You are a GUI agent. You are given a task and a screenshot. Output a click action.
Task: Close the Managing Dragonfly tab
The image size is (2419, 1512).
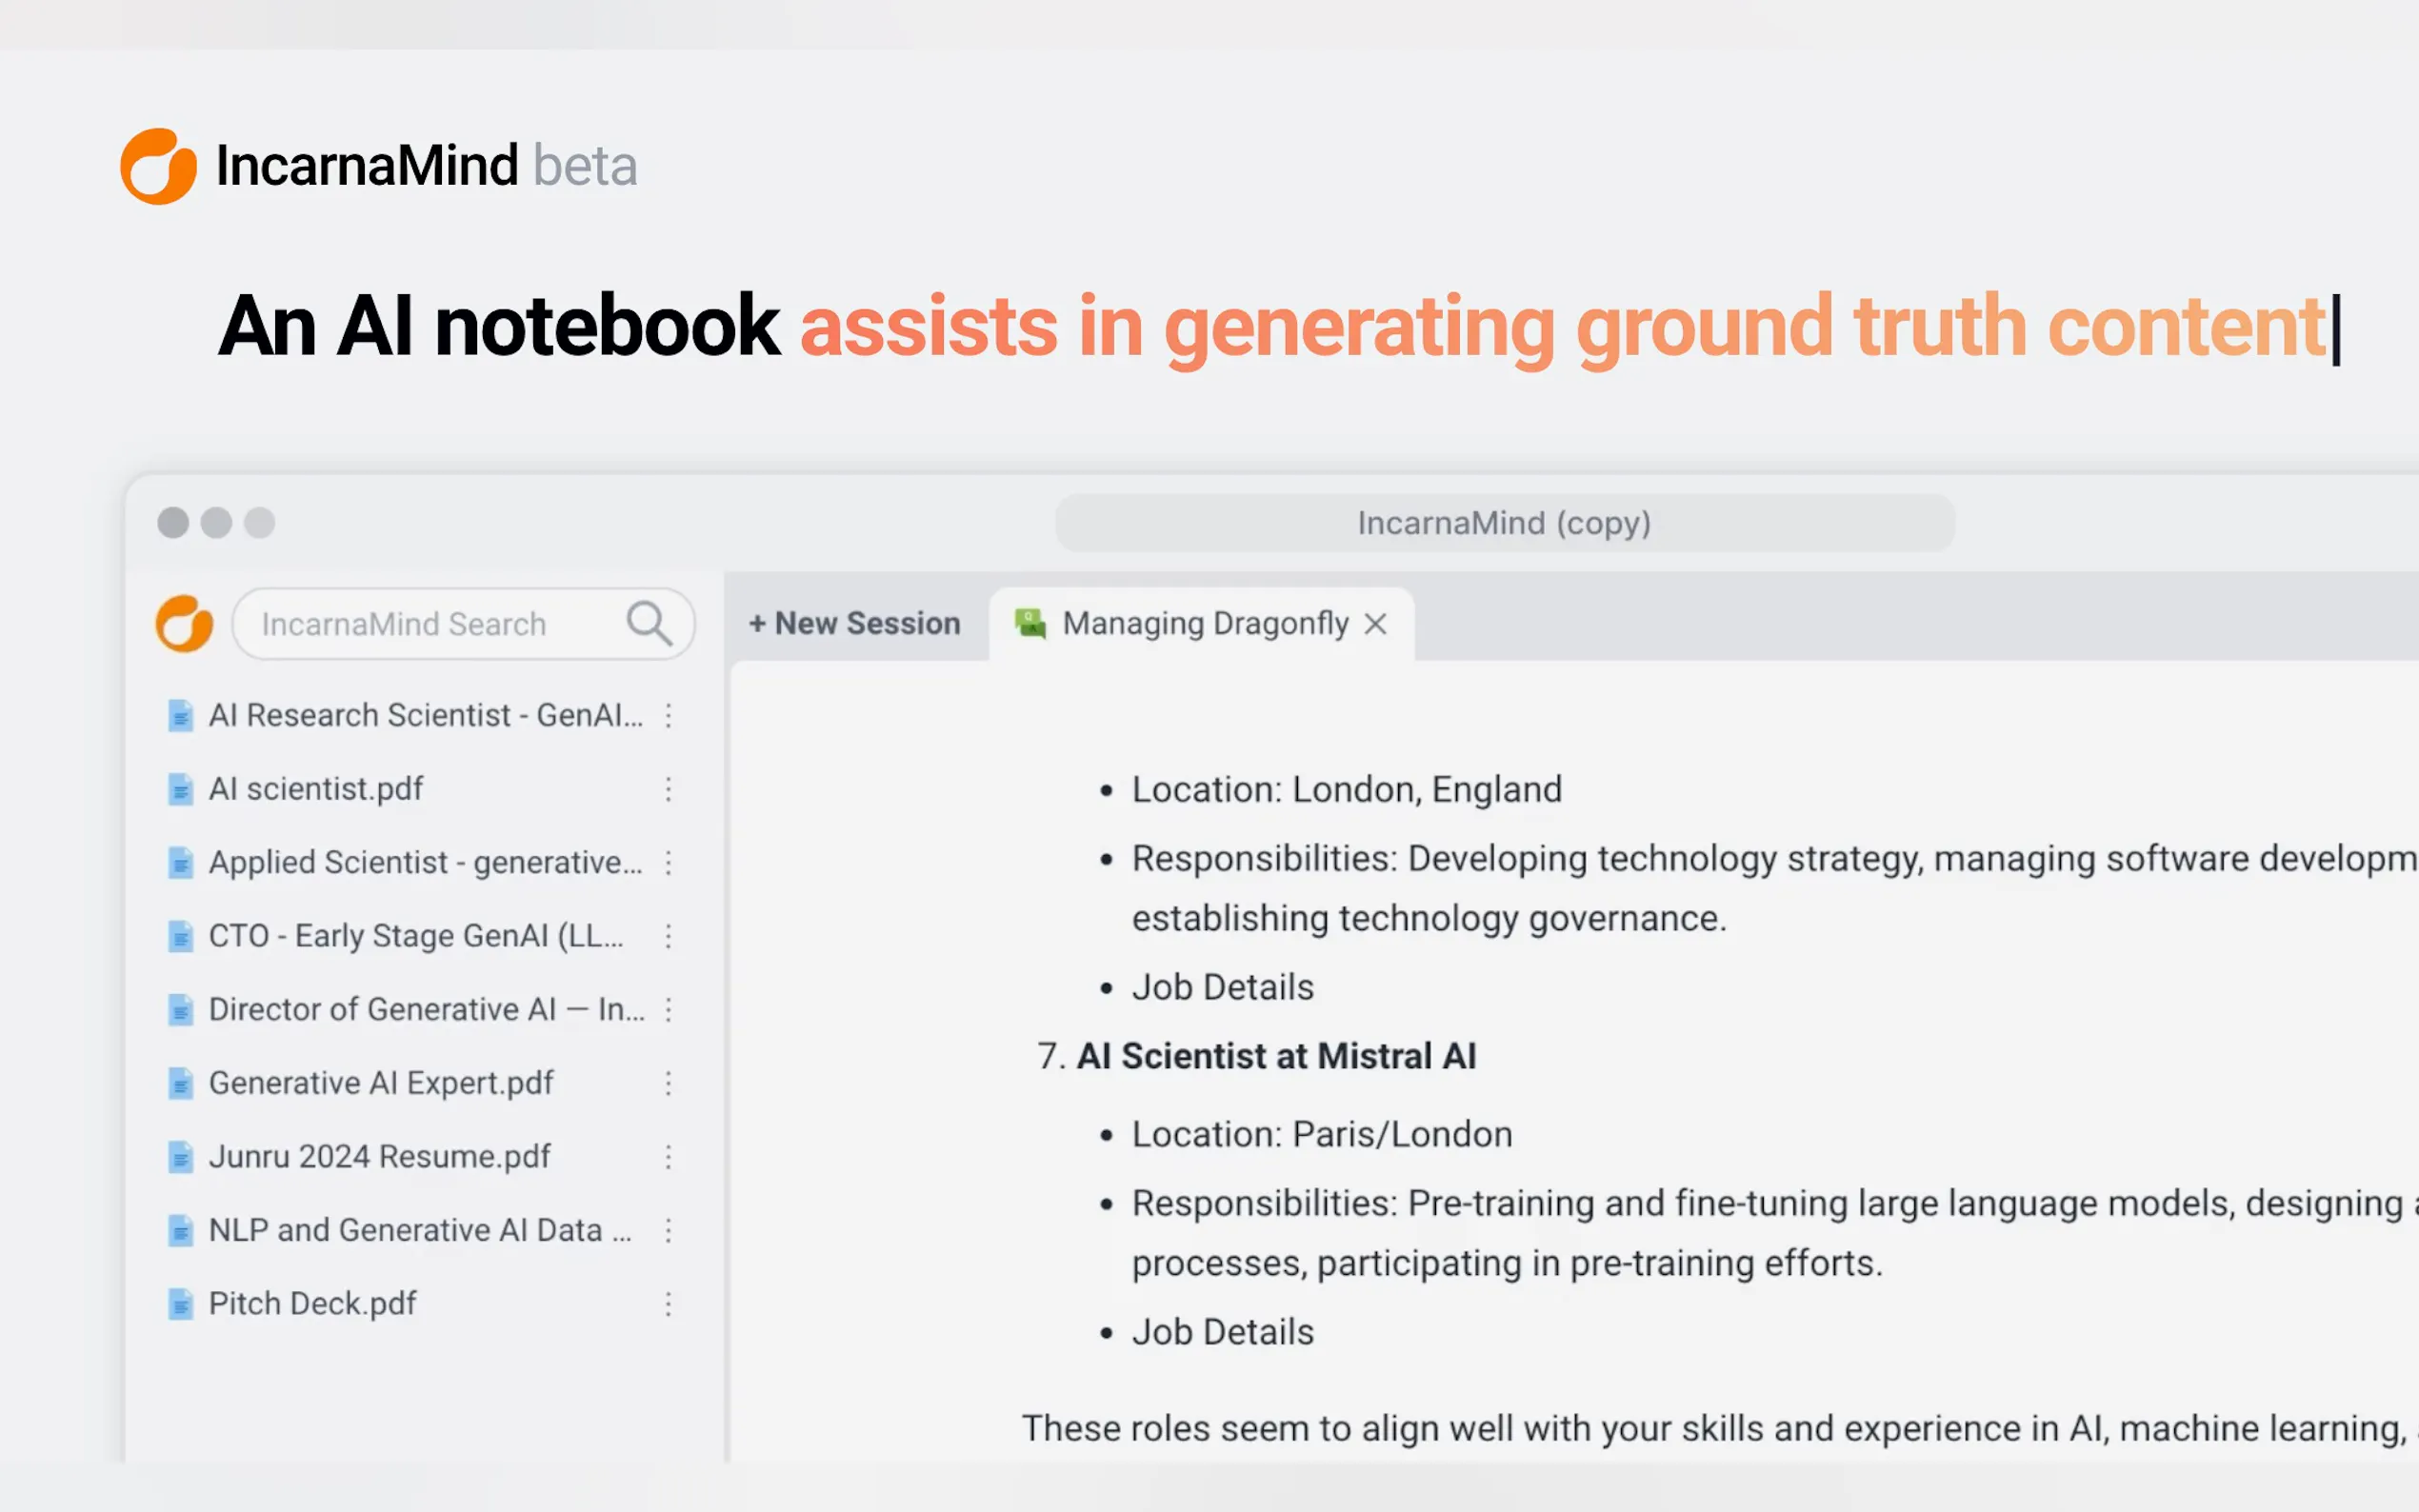click(1376, 623)
